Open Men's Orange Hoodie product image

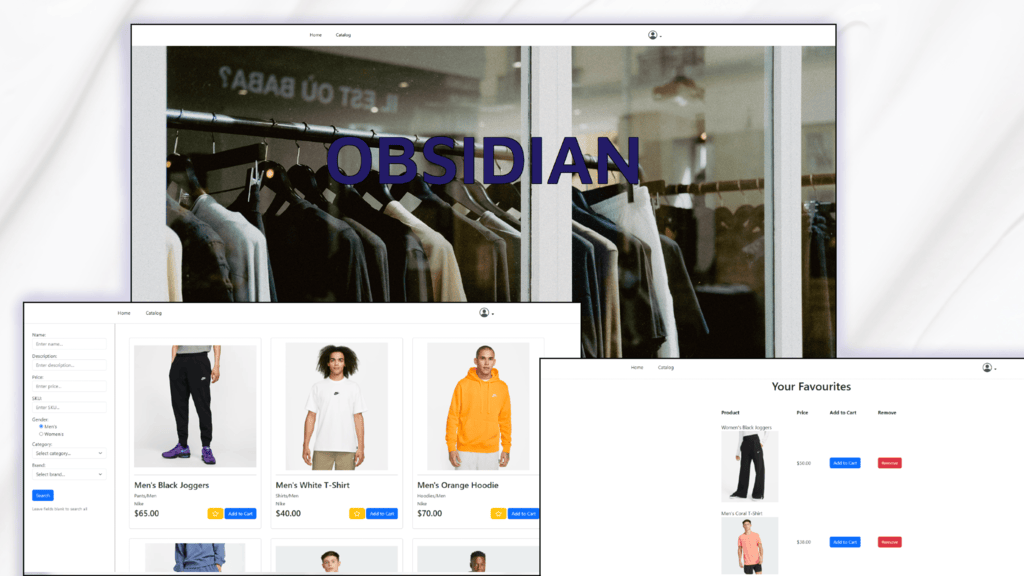(478, 407)
